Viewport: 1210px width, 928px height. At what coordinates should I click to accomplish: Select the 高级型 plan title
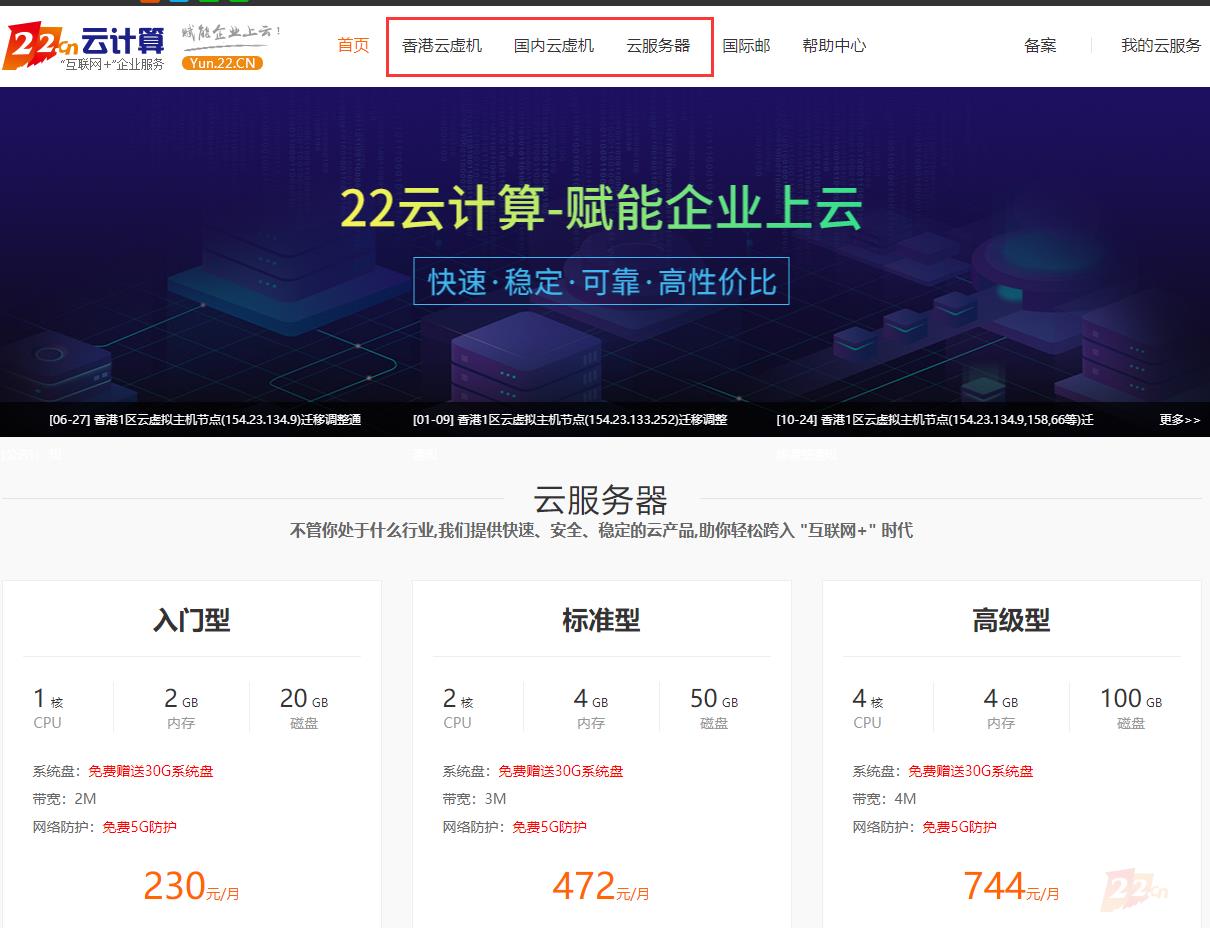click(1011, 620)
